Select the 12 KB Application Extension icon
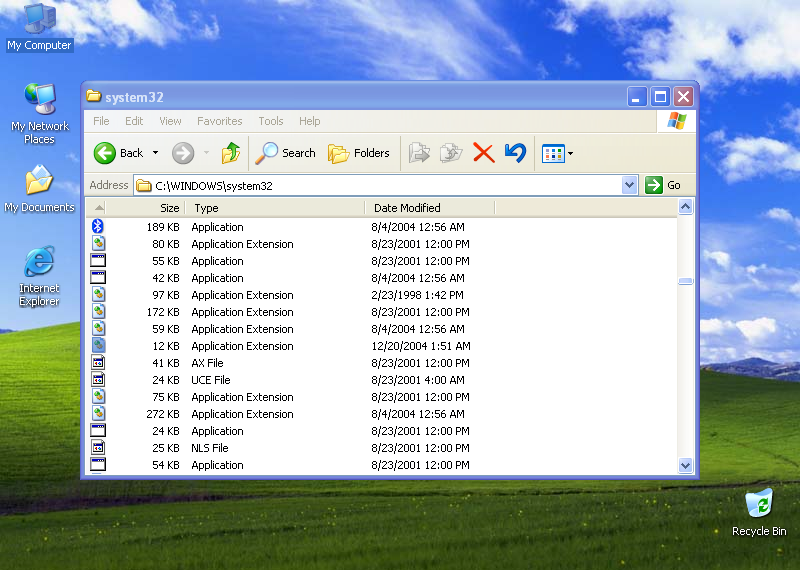 (x=98, y=345)
